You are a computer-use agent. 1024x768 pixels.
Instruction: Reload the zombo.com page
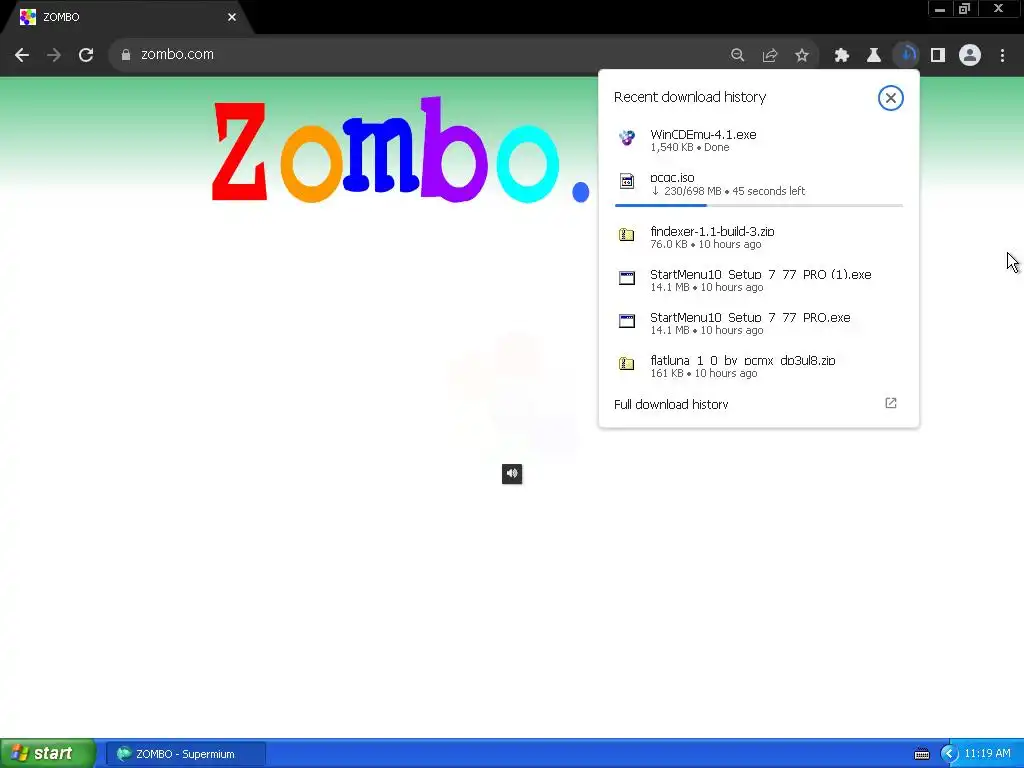(x=86, y=55)
